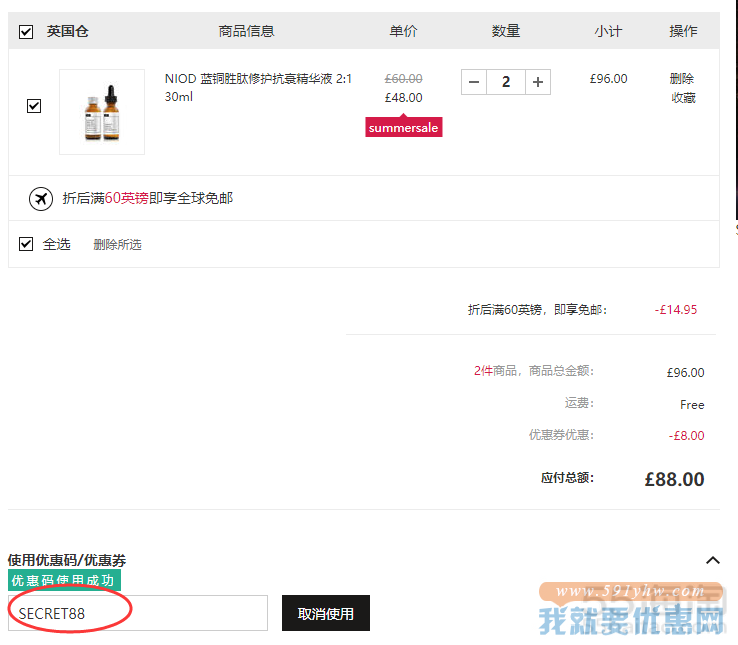Image resolution: width=738 pixels, height=645 pixels.
Task: Collapse the 使用优惠码/优惠券 section chevron
Action: point(713,560)
